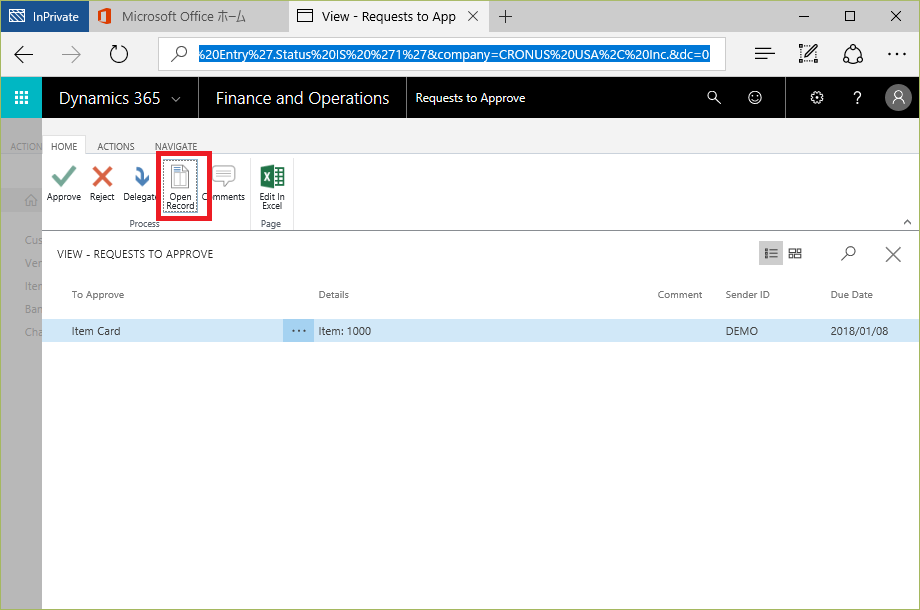Select the NAVIGATE ribbon tab
920x610 pixels.
[x=176, y=146]
